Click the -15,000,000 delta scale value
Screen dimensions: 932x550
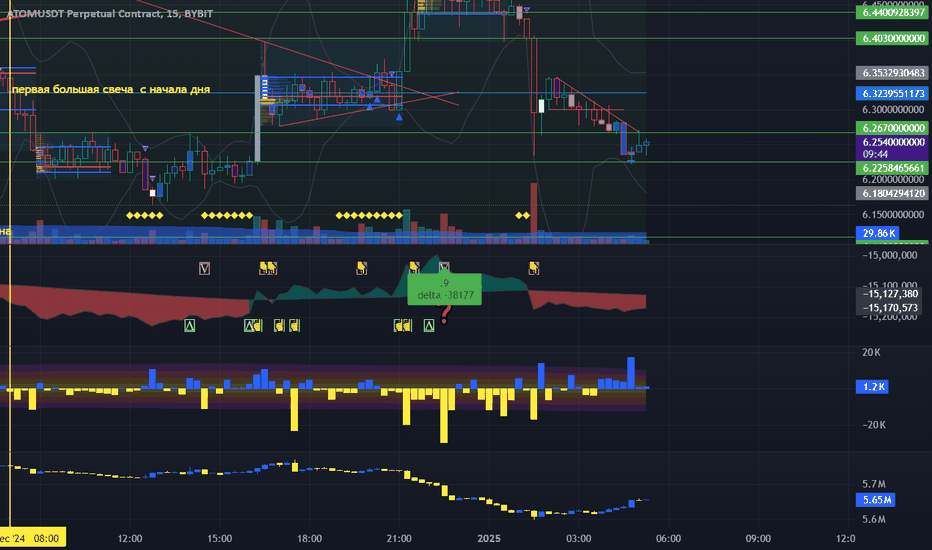(890, 255)
